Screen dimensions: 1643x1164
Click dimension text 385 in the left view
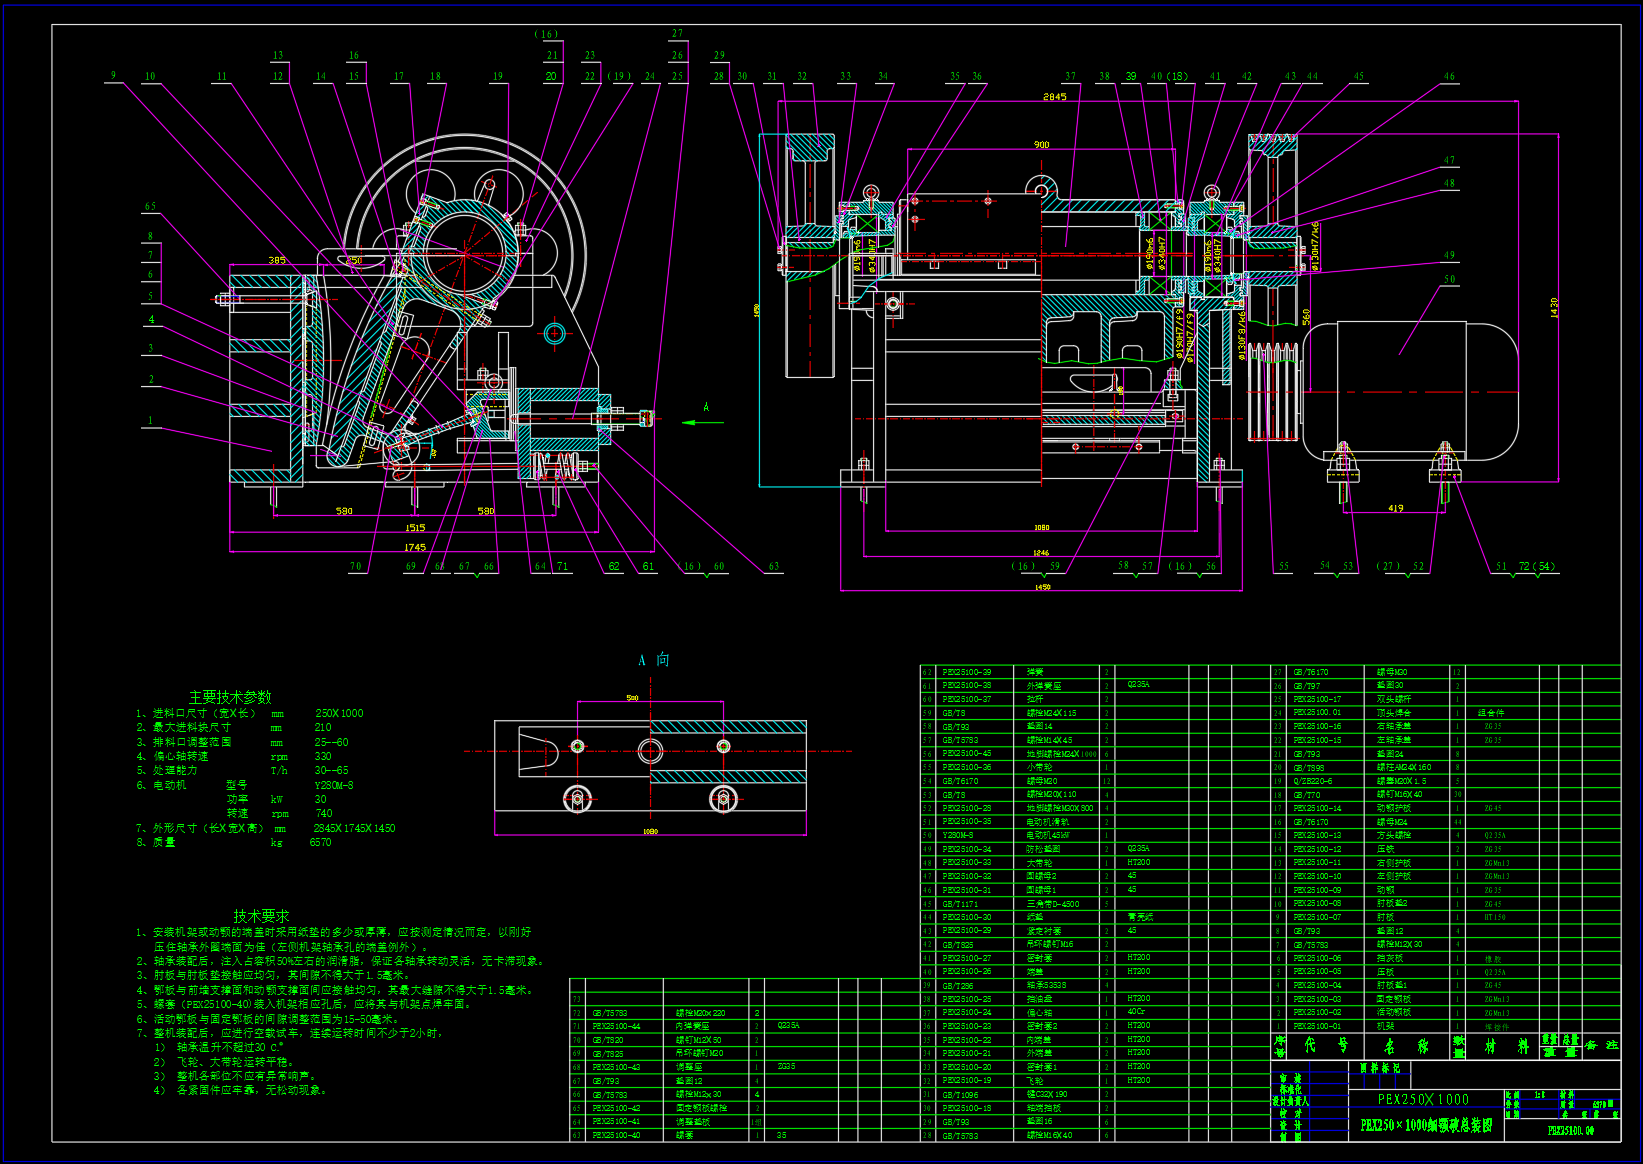[277, 260]
